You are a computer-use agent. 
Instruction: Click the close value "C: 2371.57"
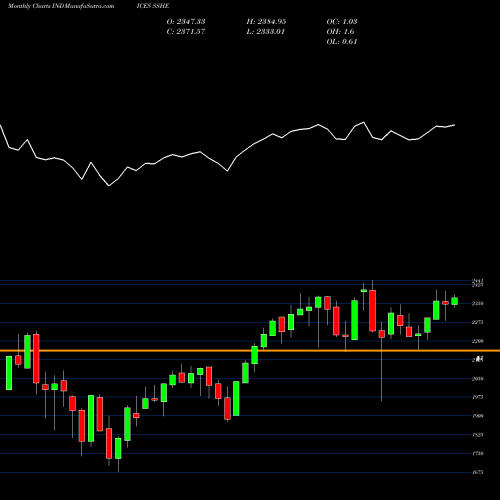186,32
